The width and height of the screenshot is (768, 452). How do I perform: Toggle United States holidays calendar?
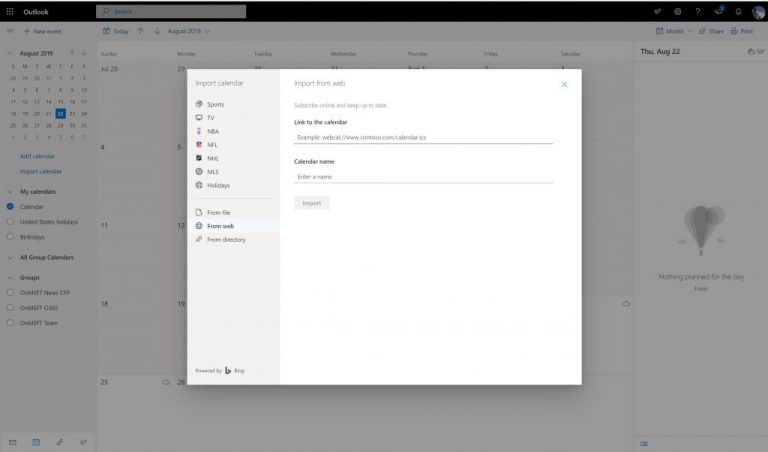tap(10, 222)
